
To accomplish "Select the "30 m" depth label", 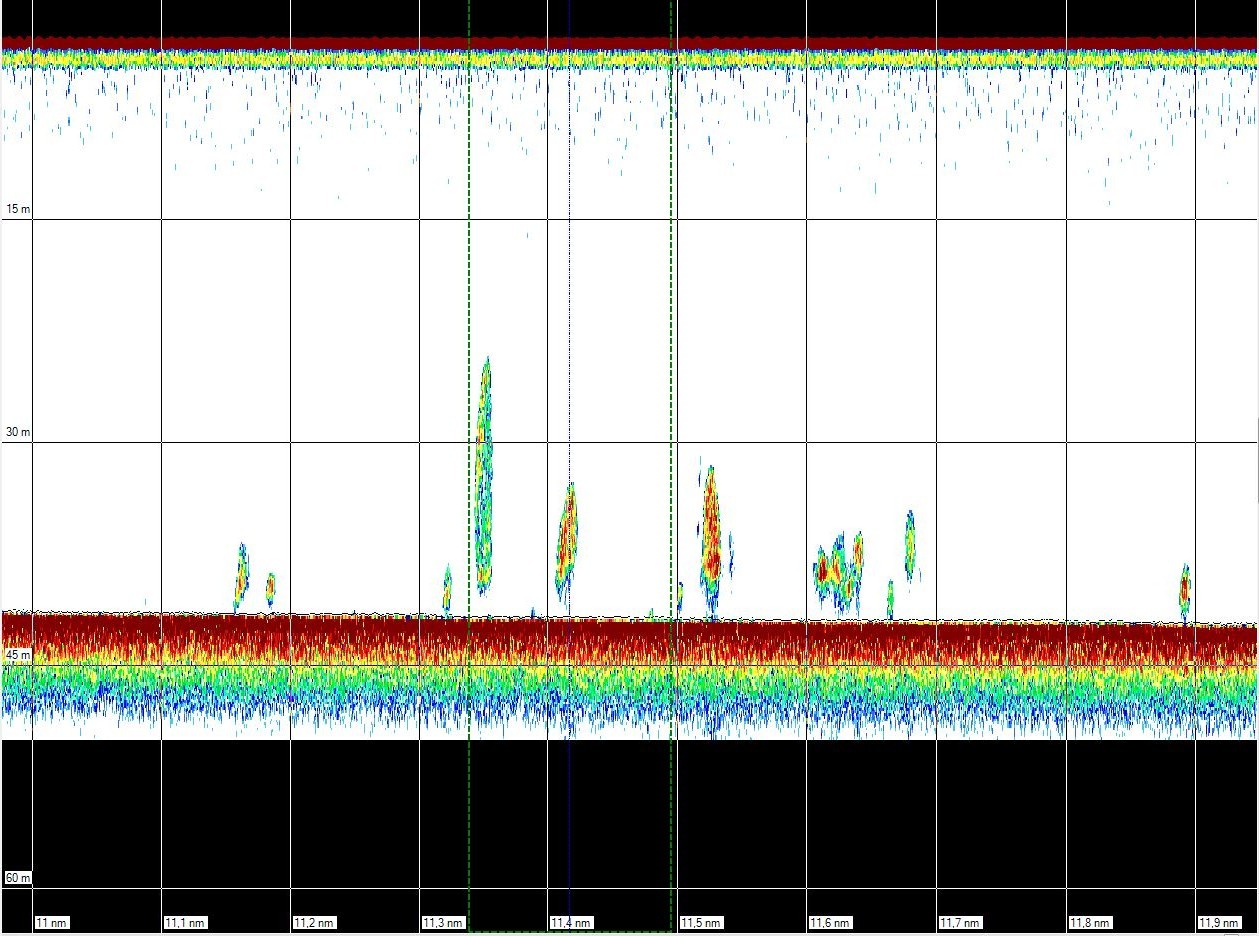I will 18,432.
